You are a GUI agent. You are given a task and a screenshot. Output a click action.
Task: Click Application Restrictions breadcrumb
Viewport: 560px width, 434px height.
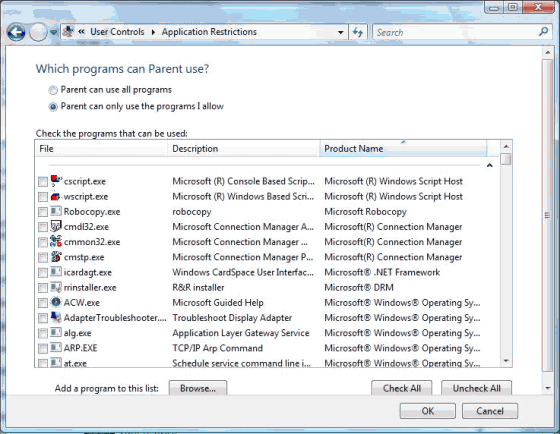click(x=209, y=32)
